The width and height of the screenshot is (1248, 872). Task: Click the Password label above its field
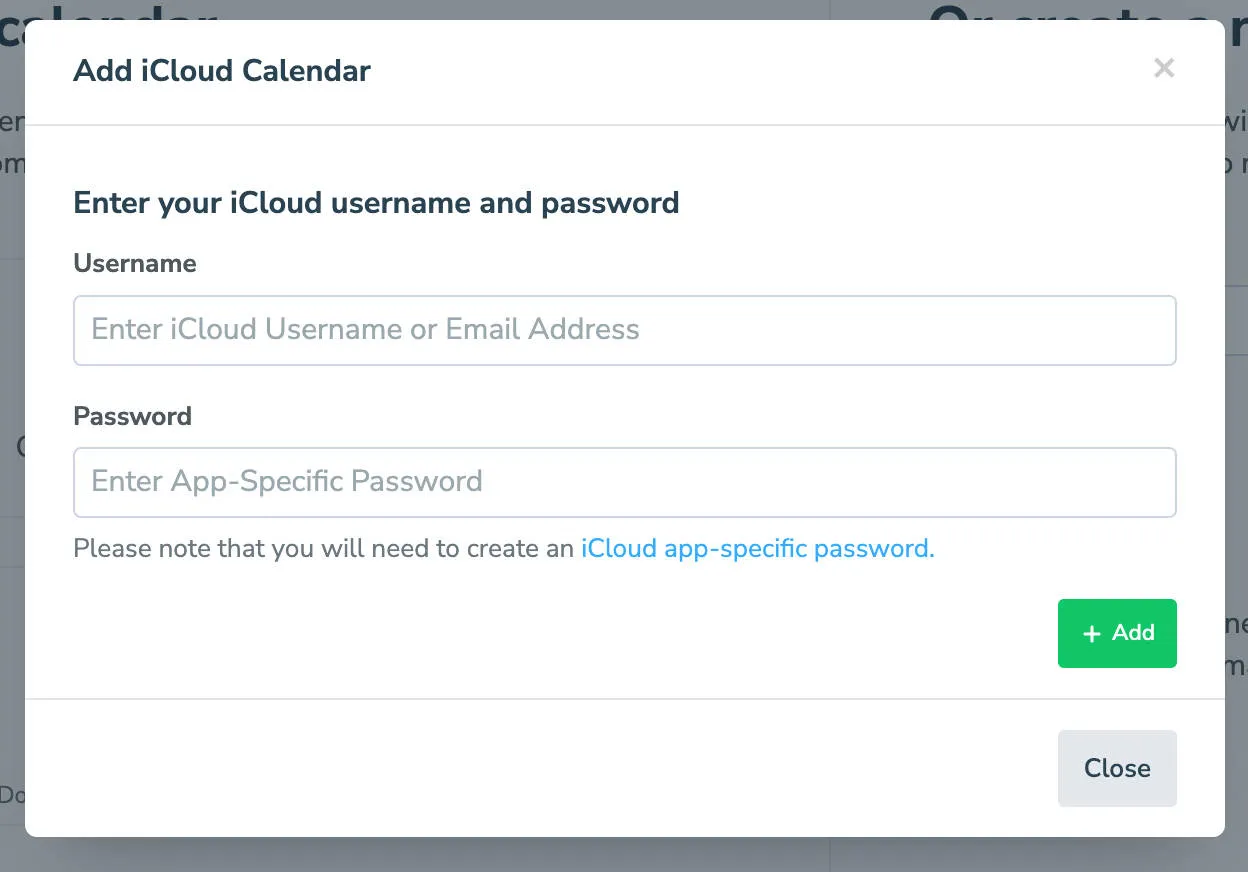tap(131, 416)
